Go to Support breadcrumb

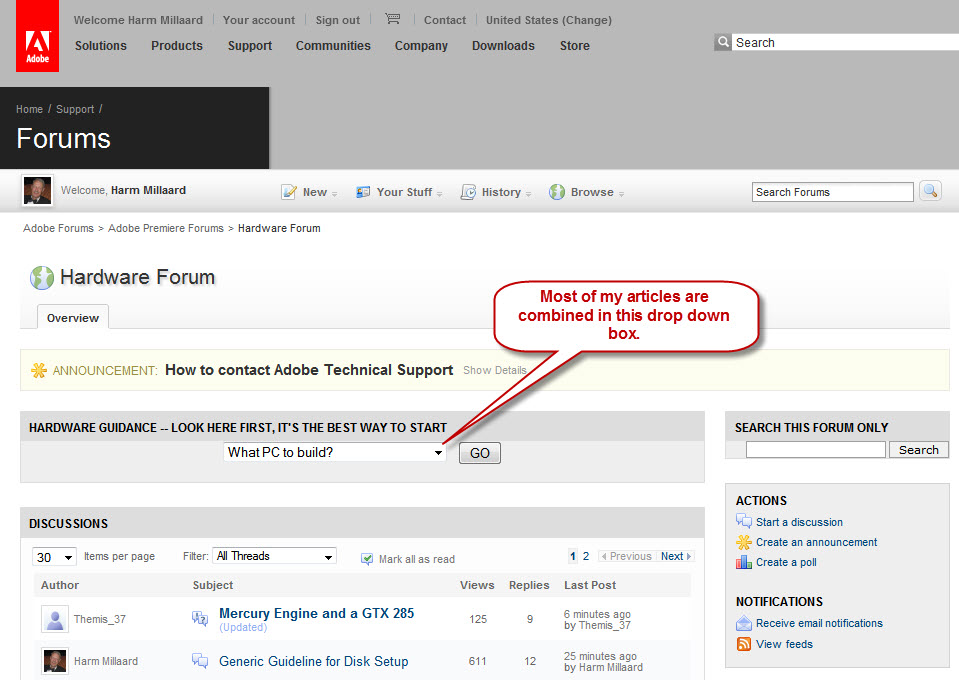point(75,109)
